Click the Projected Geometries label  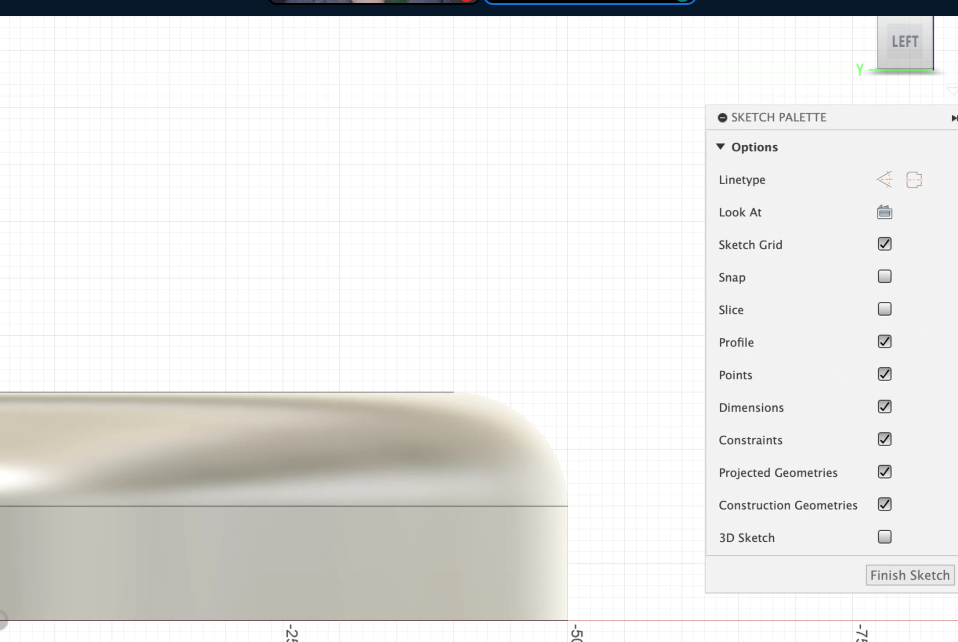click(x=778, y=472)
